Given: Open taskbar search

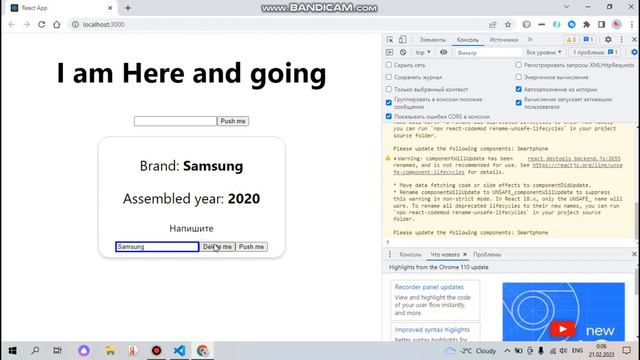Looking at the screenshot, I should pyautogui.click(x=36, y=351).
